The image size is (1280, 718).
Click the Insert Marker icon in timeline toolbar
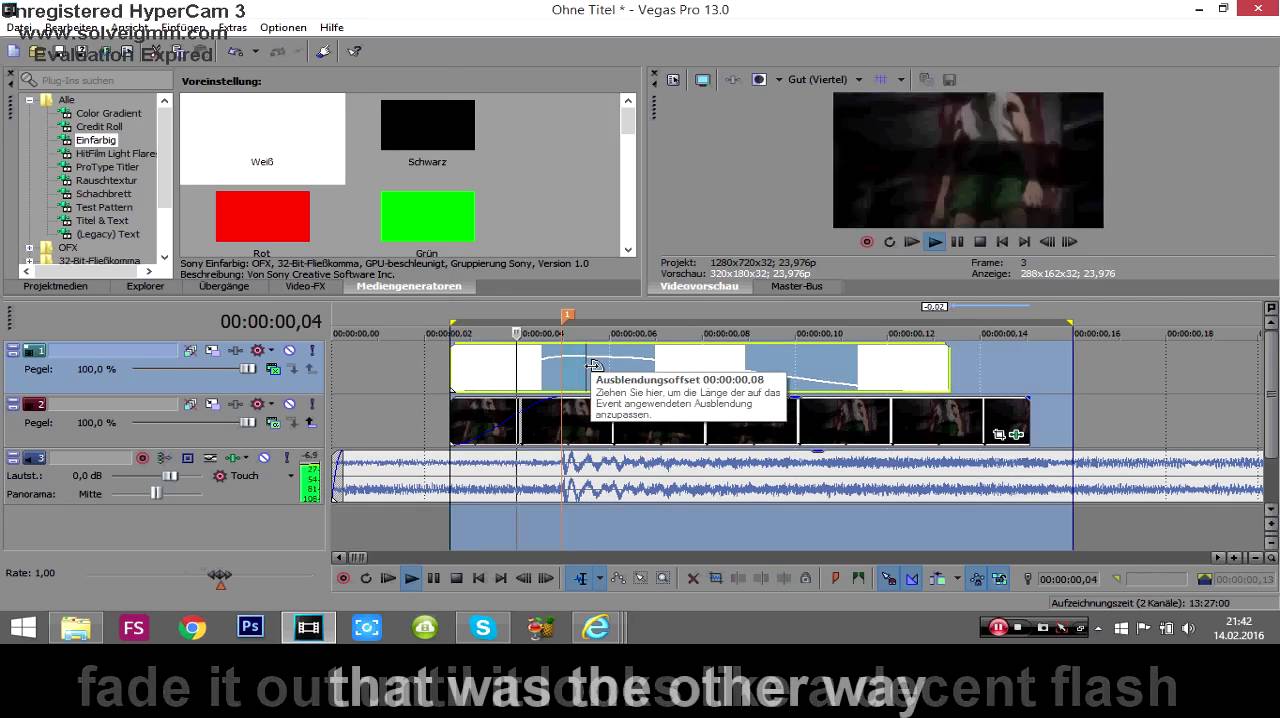[836, 578]
